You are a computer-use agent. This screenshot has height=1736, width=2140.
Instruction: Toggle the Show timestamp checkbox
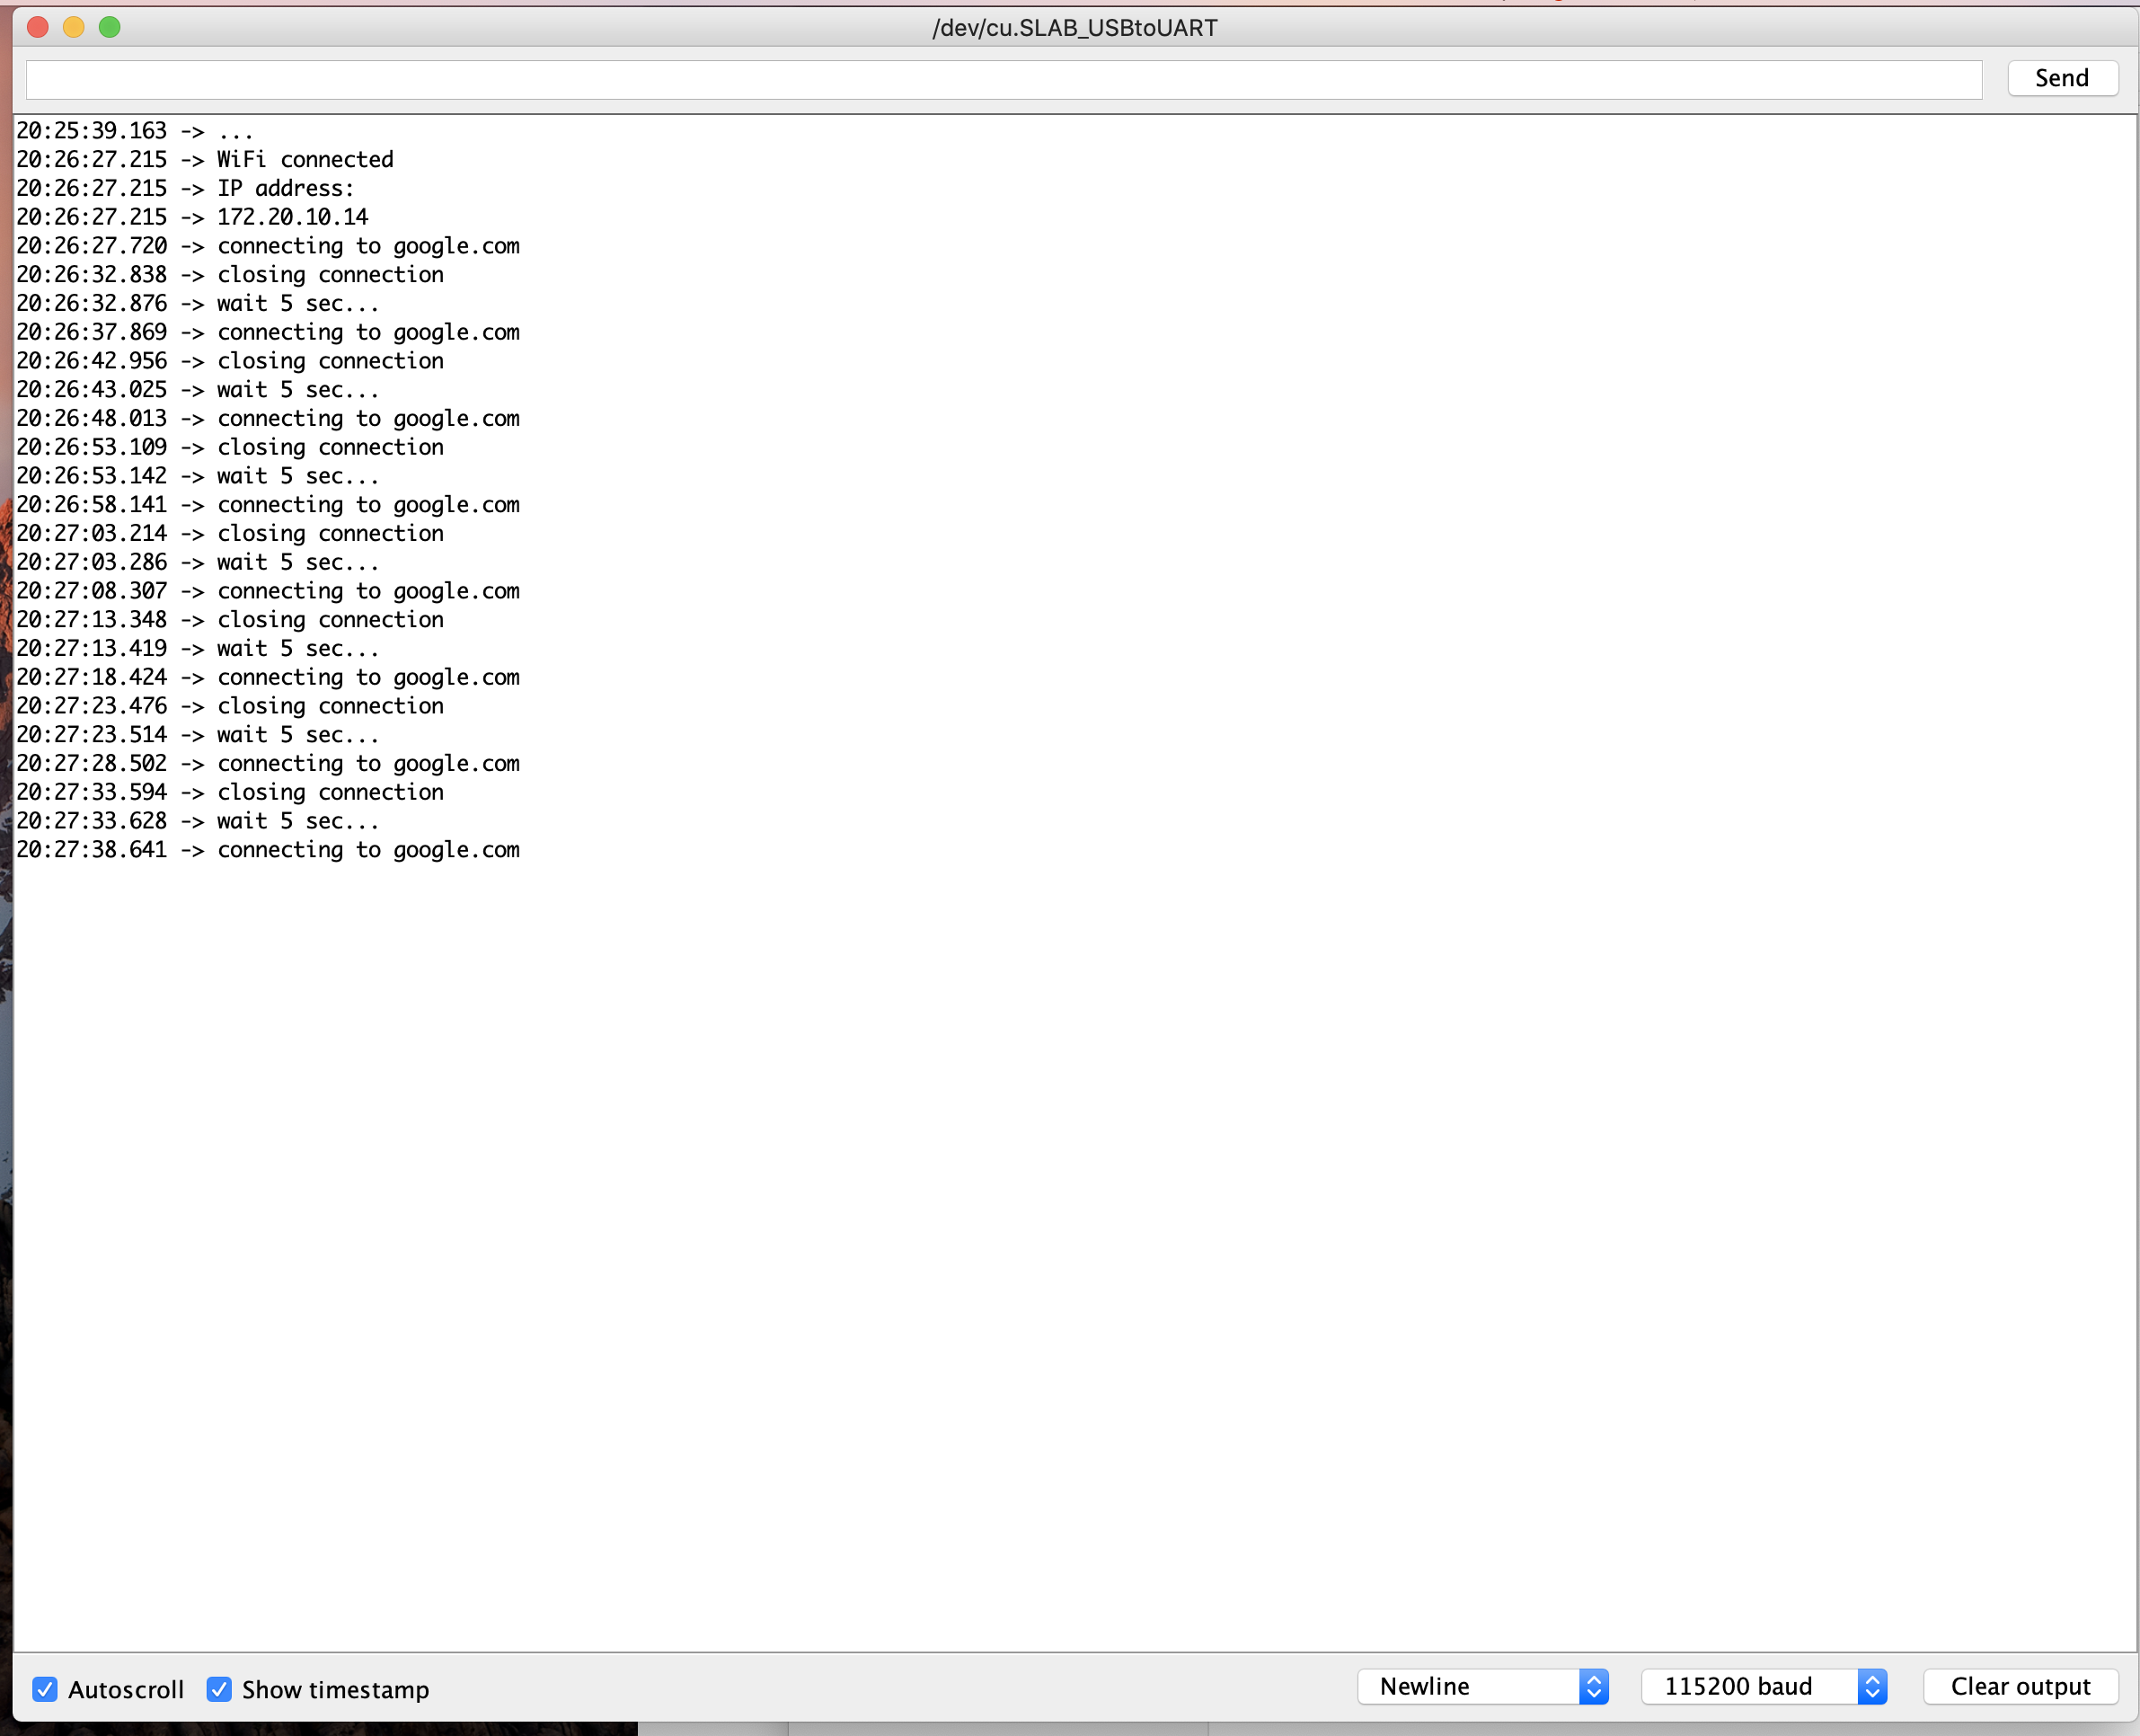tap(219, 1689)
